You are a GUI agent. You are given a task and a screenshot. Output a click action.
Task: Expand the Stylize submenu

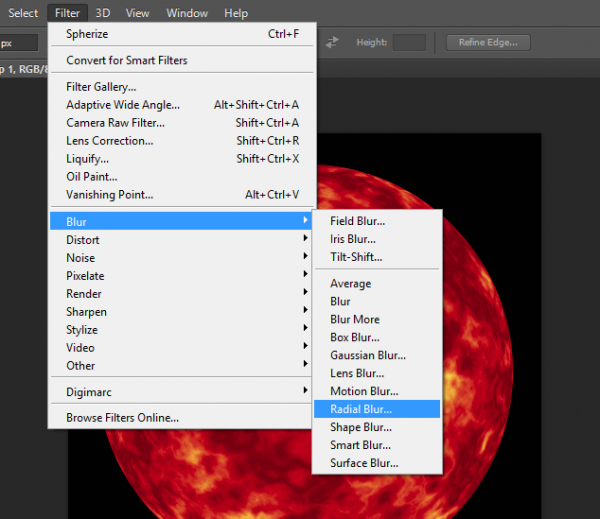181,330
